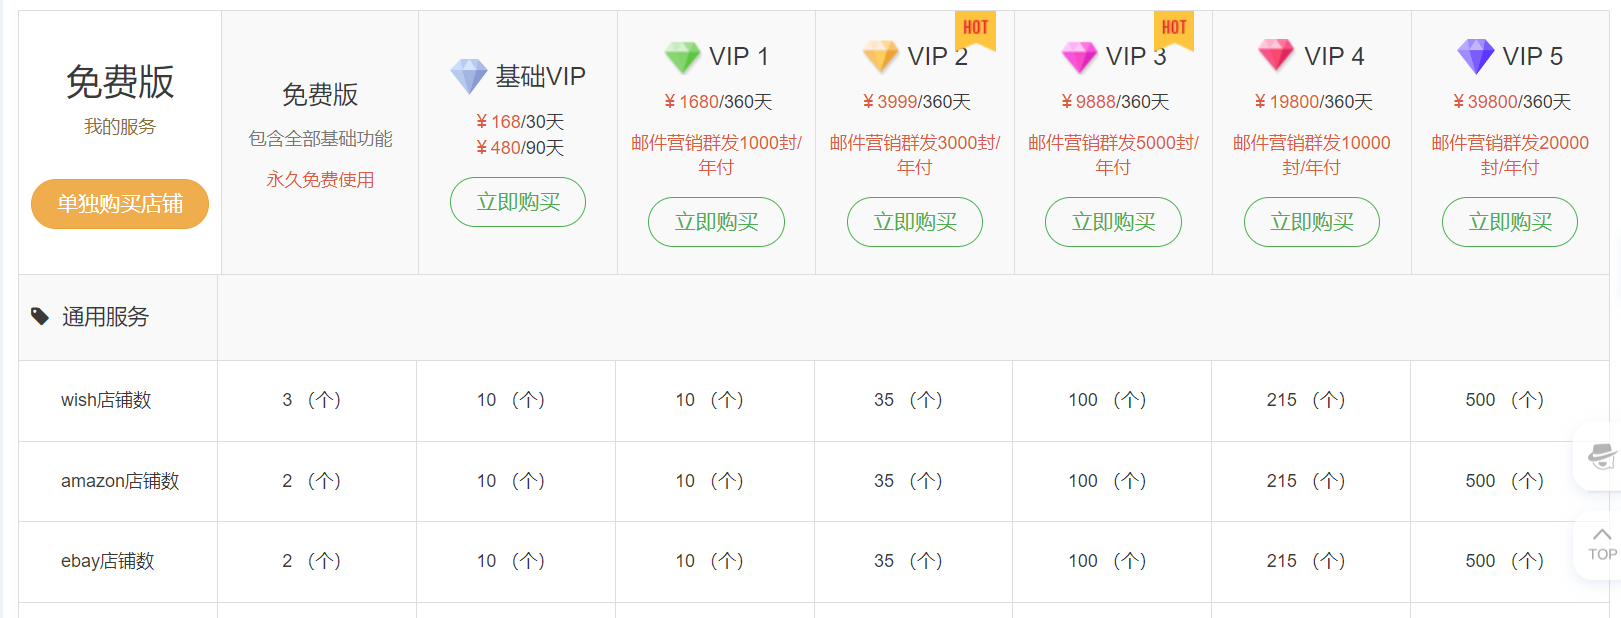The image size is (1621, 618).
Task: Click the HOT badge on VIP 3
Action: [1174, 28]
